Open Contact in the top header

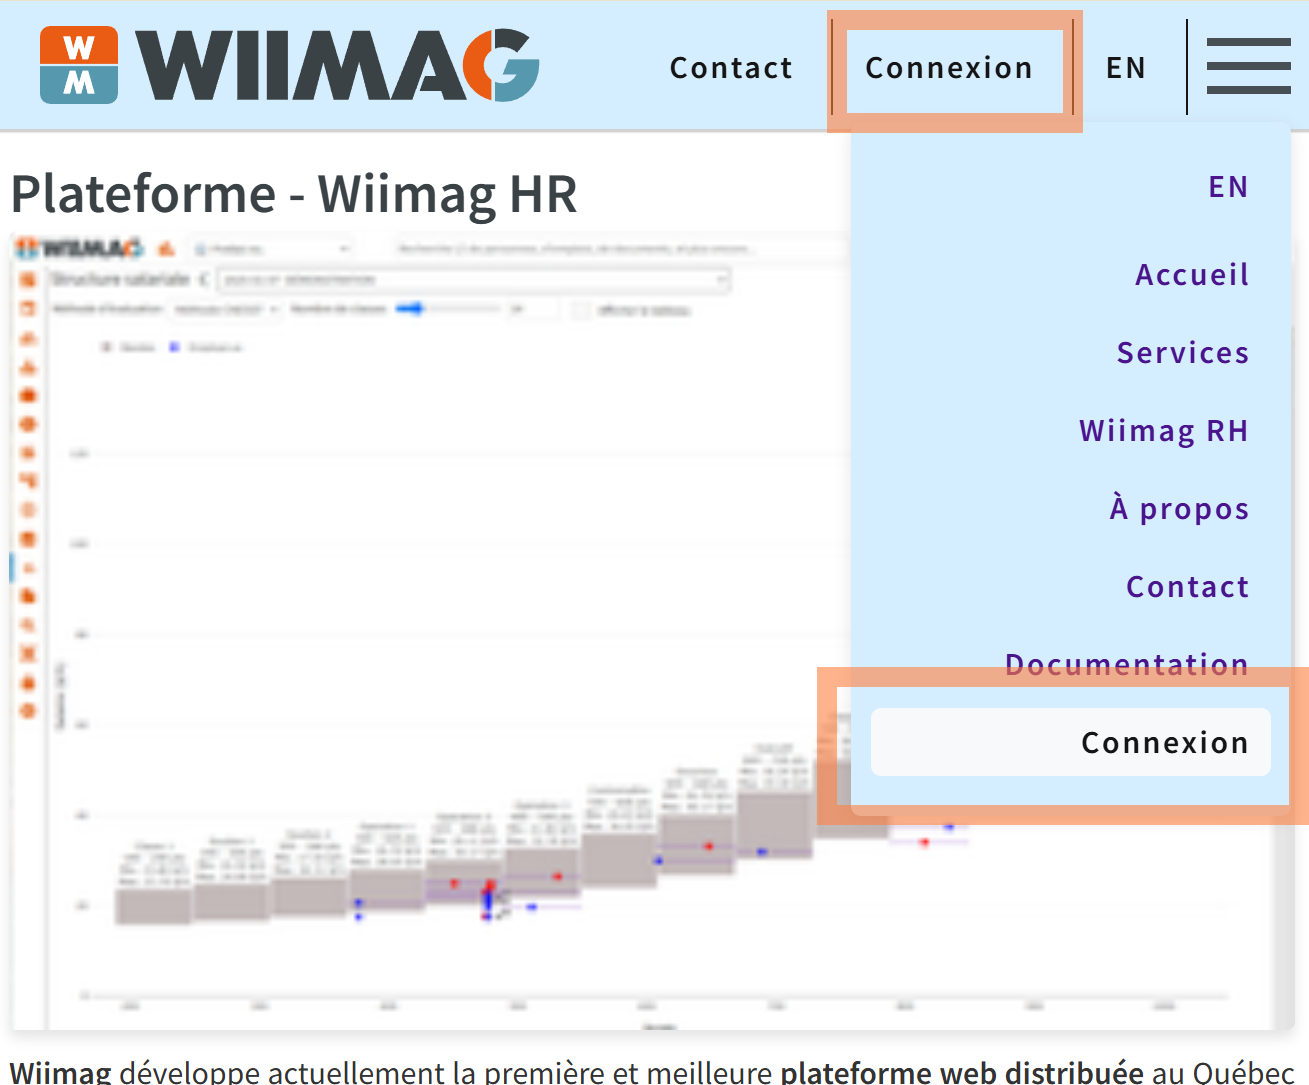pos(731,68)
